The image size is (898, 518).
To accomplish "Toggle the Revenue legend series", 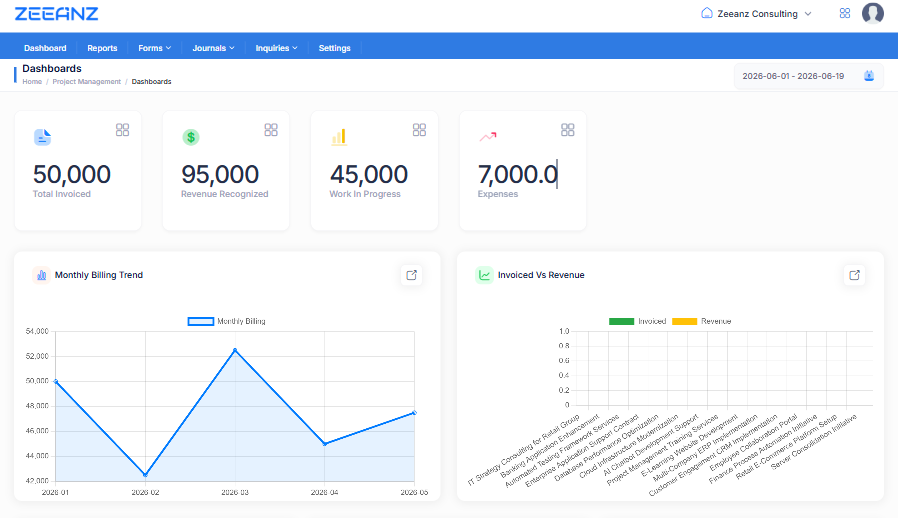I will (x=702, y=321).
